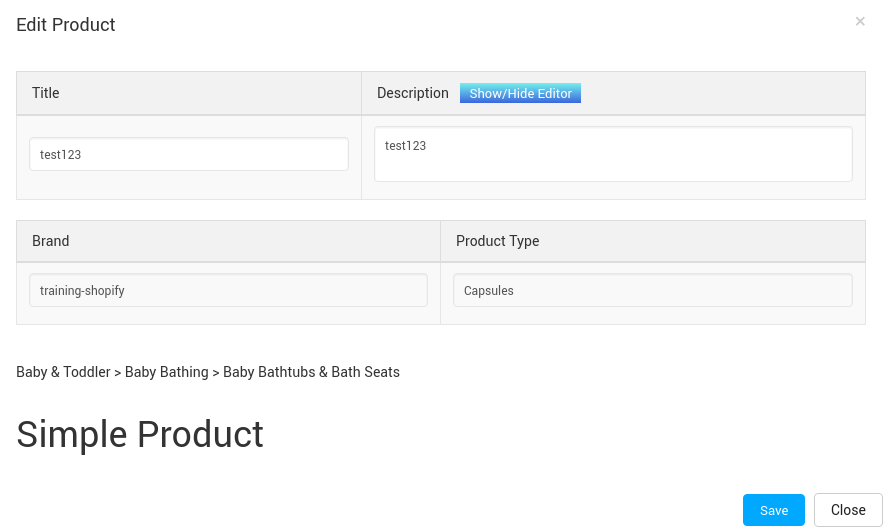Click the separator after Baby & Toddler

tap(117, 373)
